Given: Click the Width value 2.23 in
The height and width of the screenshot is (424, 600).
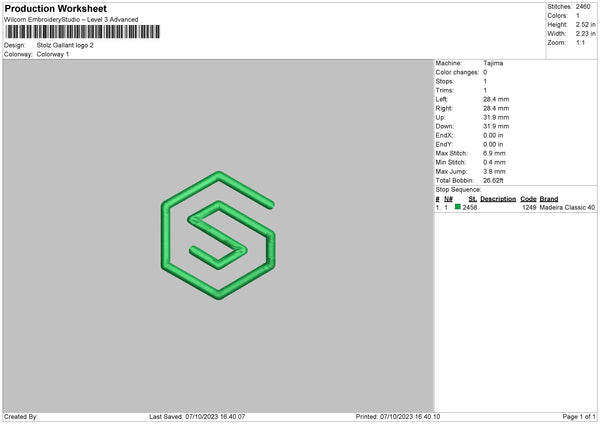Looking at the screenshot, I should tap(585, 34).
